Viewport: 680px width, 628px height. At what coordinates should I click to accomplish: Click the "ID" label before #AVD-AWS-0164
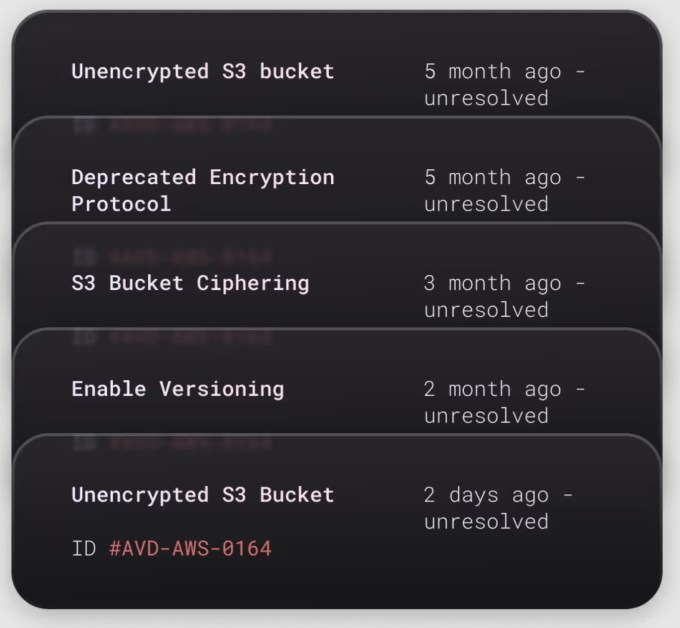pos(84,548)
